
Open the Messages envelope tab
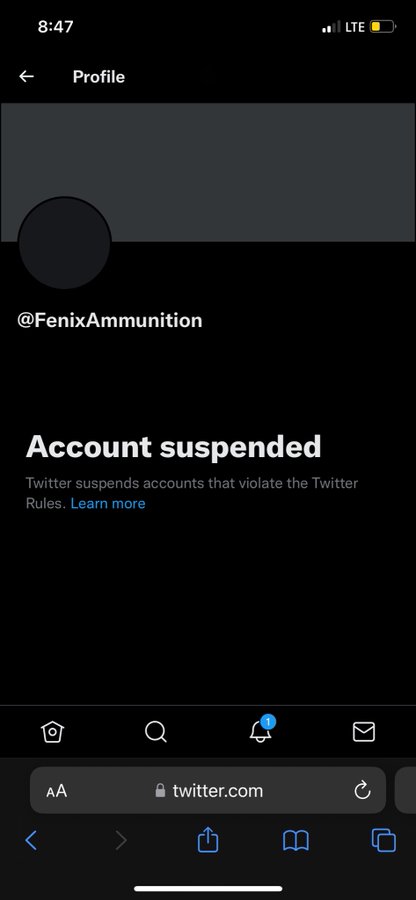[364, 731]
